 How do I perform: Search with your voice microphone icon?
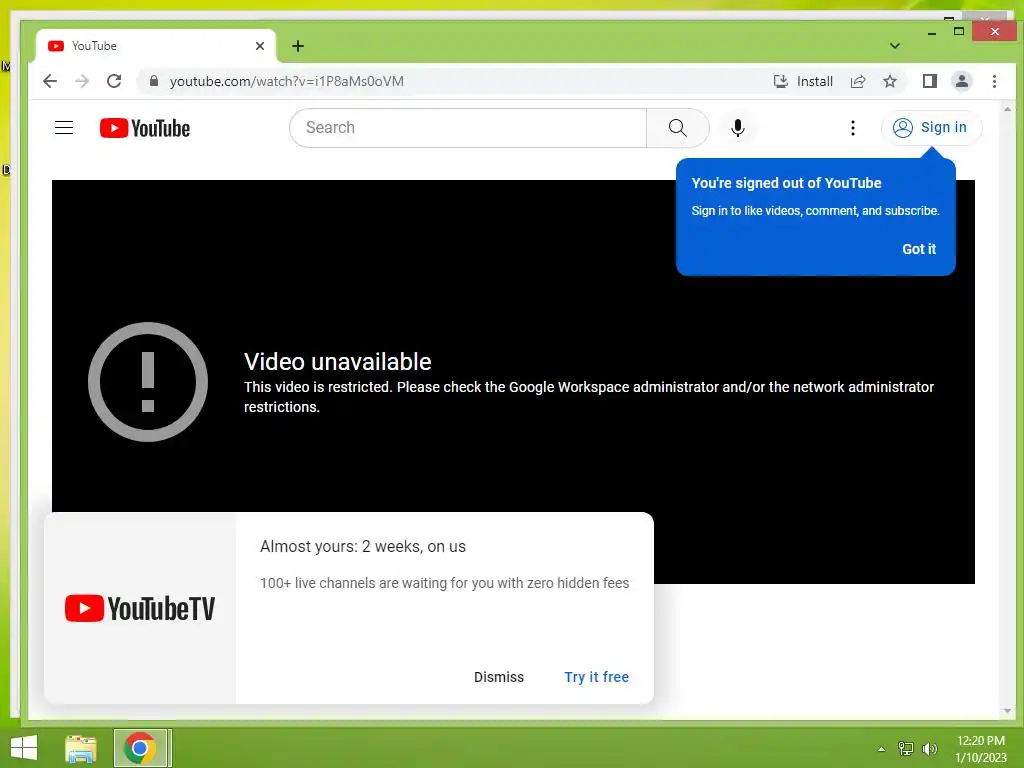737,127
